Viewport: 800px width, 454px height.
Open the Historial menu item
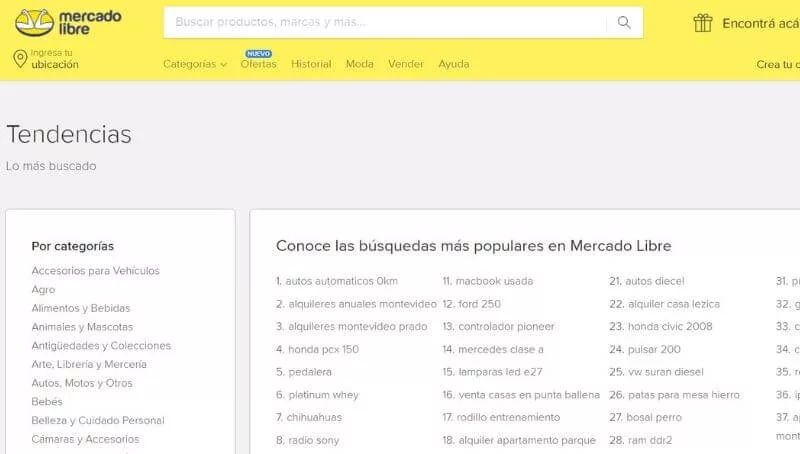(x=311, y=64)
